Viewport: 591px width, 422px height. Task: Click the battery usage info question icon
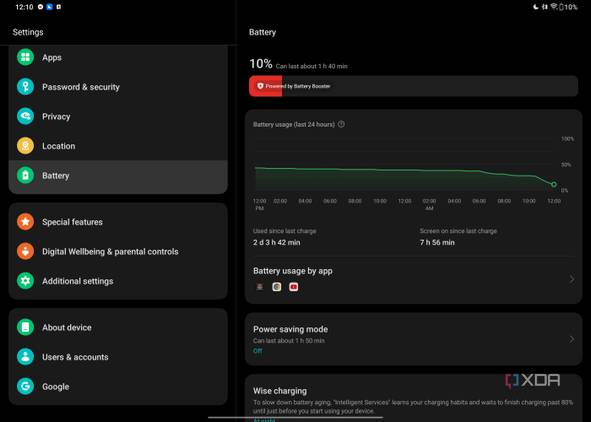341,124
